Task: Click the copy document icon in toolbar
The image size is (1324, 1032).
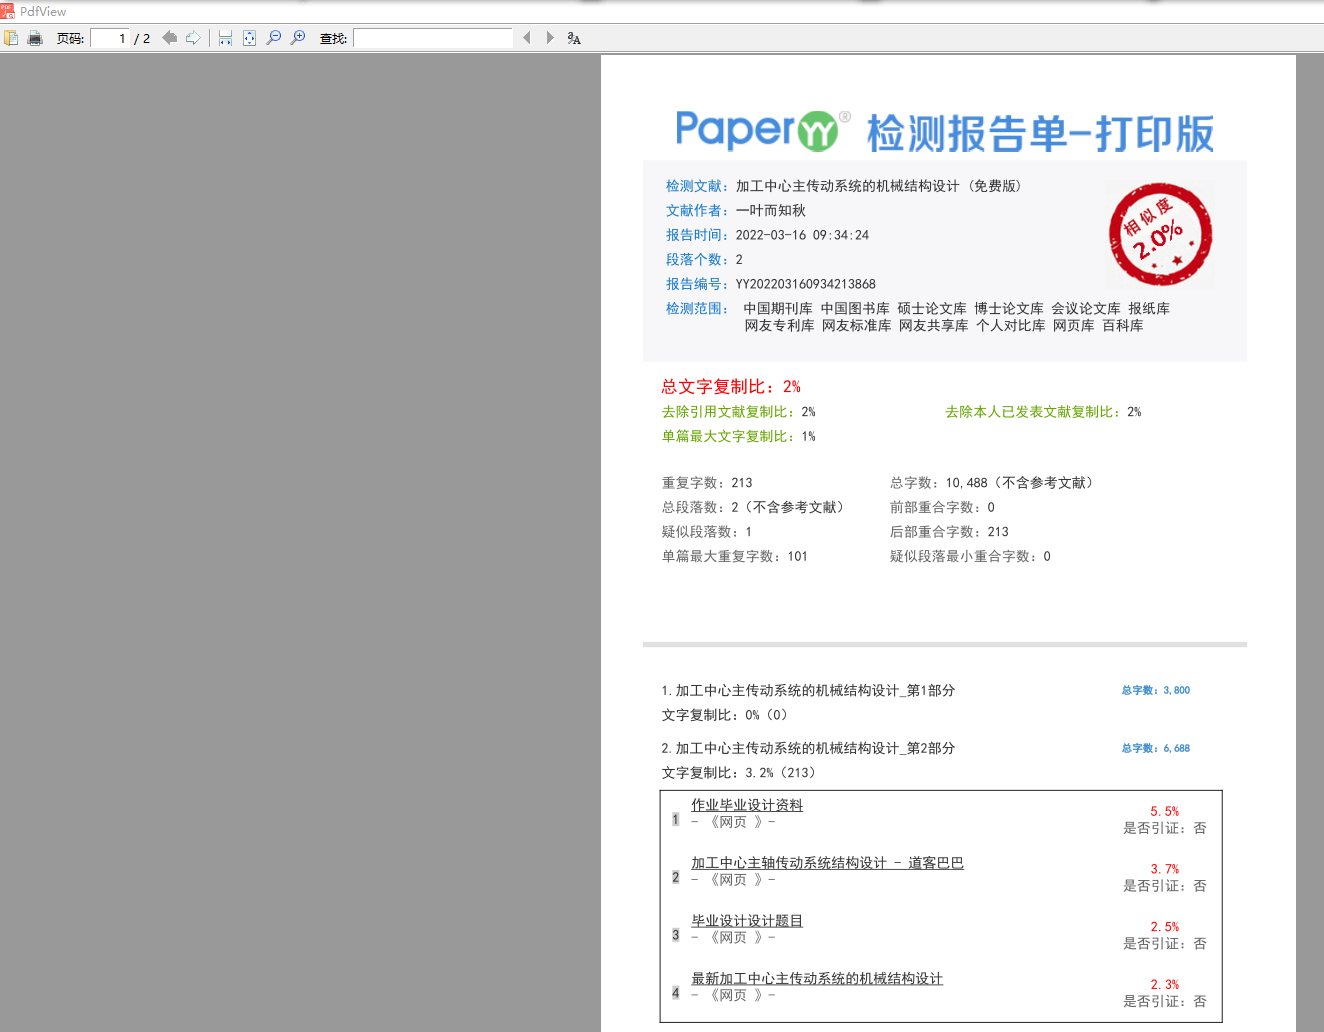Action: point(11,38)
